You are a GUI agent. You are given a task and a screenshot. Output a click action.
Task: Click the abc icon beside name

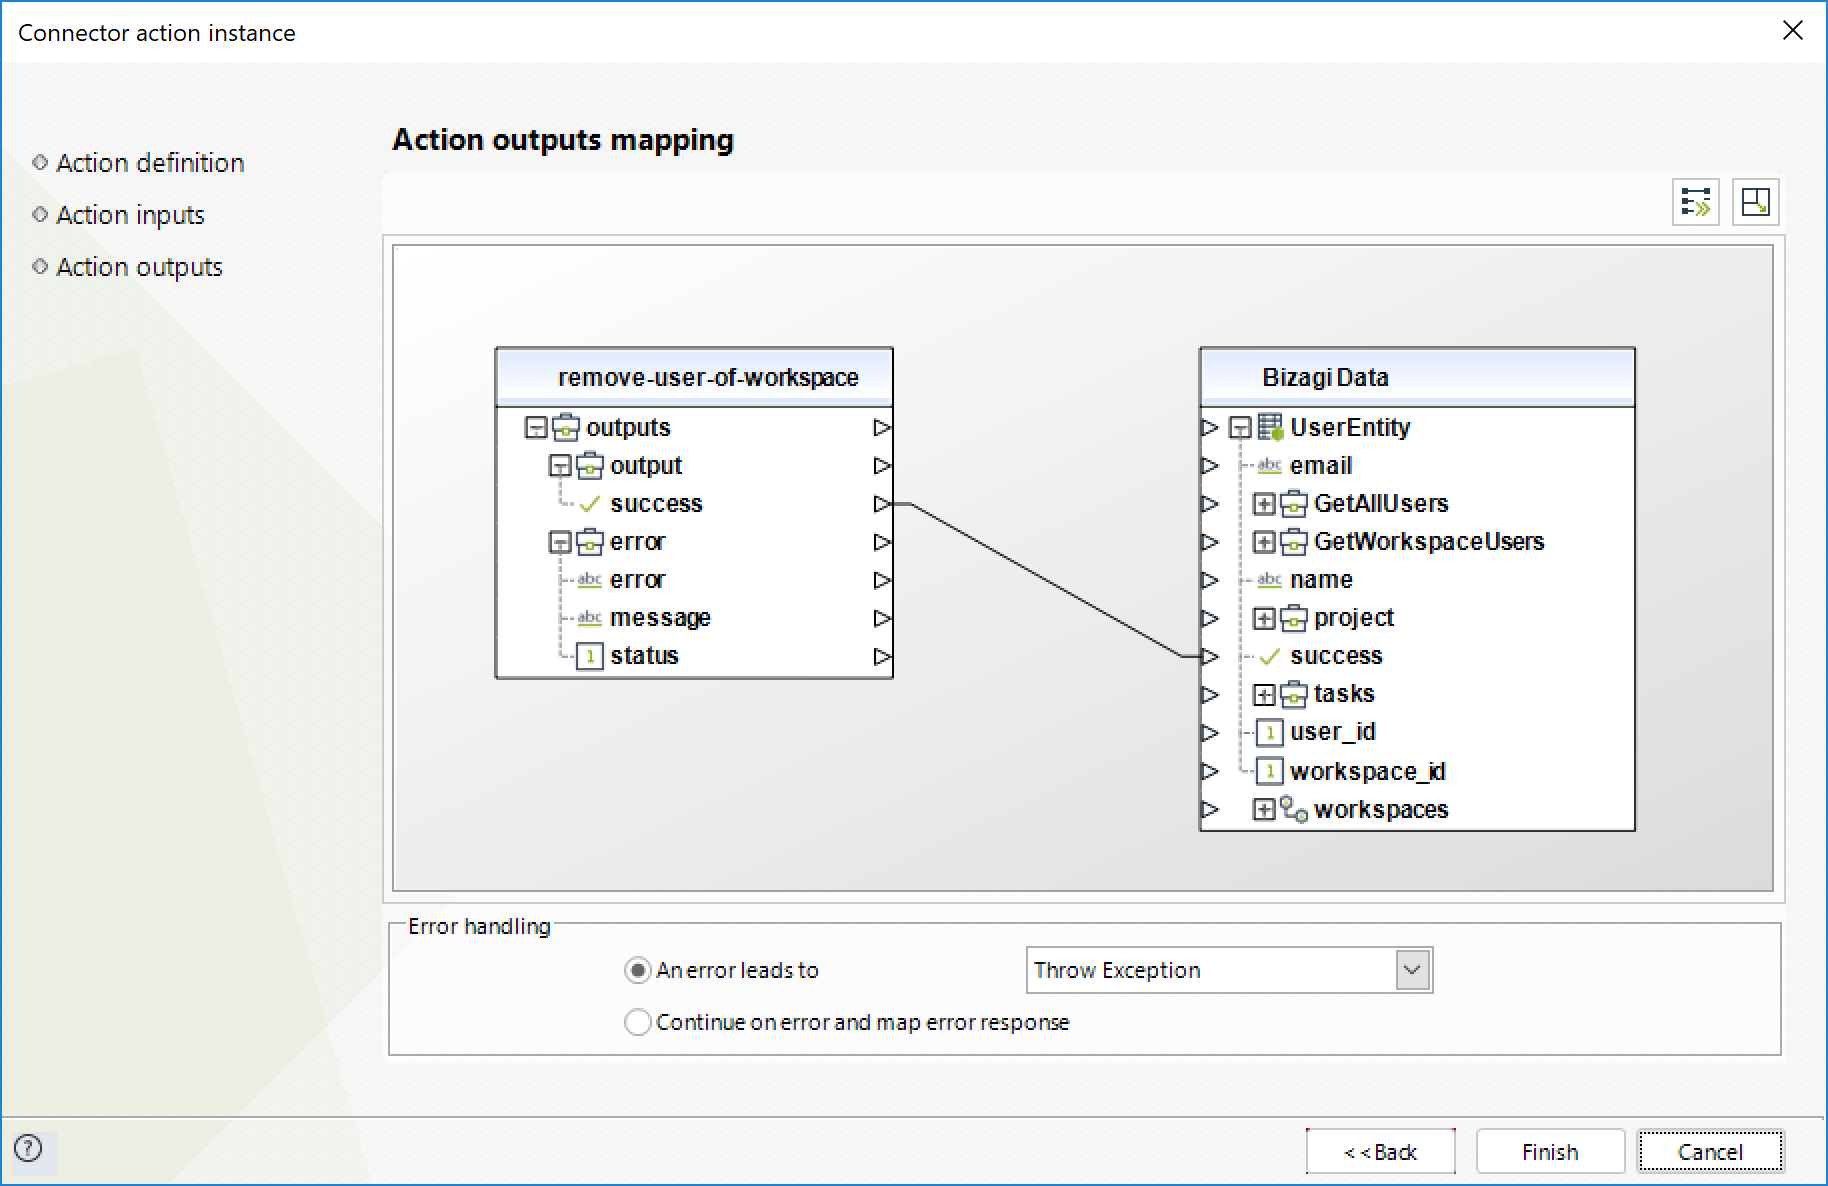[1270, 579]
